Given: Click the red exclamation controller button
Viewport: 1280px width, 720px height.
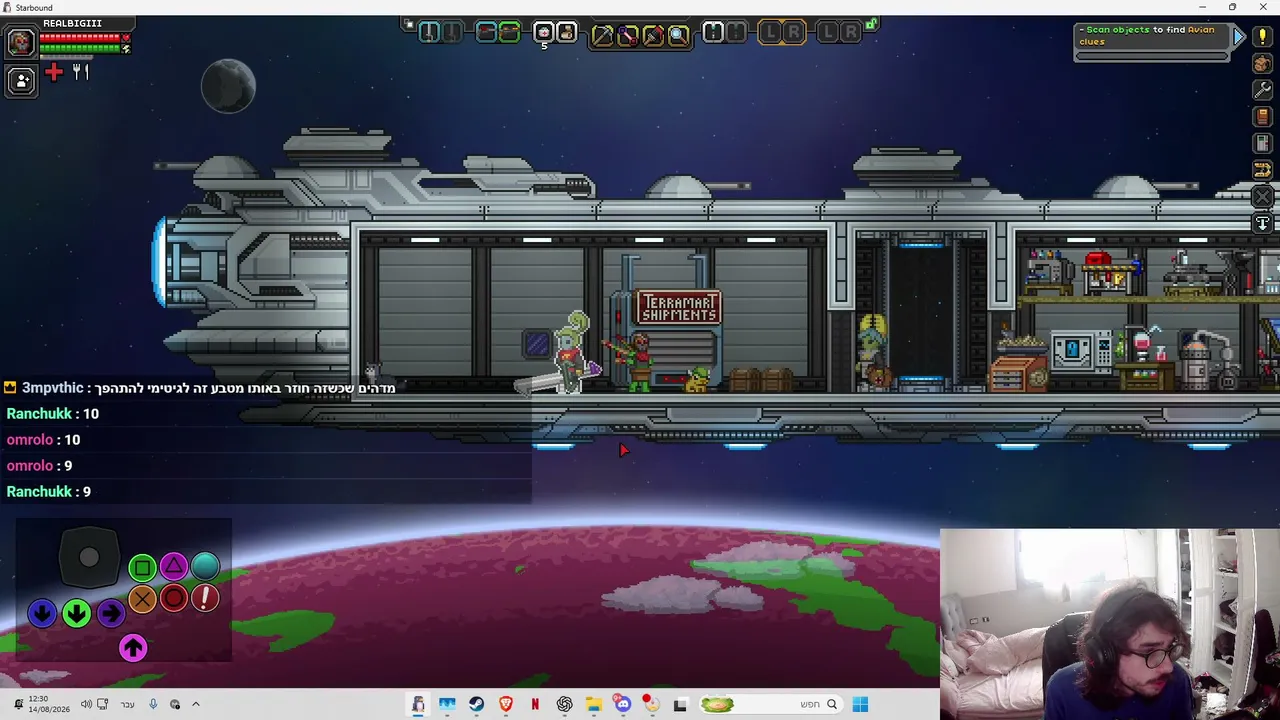Looking at the screenshot, I should tap(205, 598).
